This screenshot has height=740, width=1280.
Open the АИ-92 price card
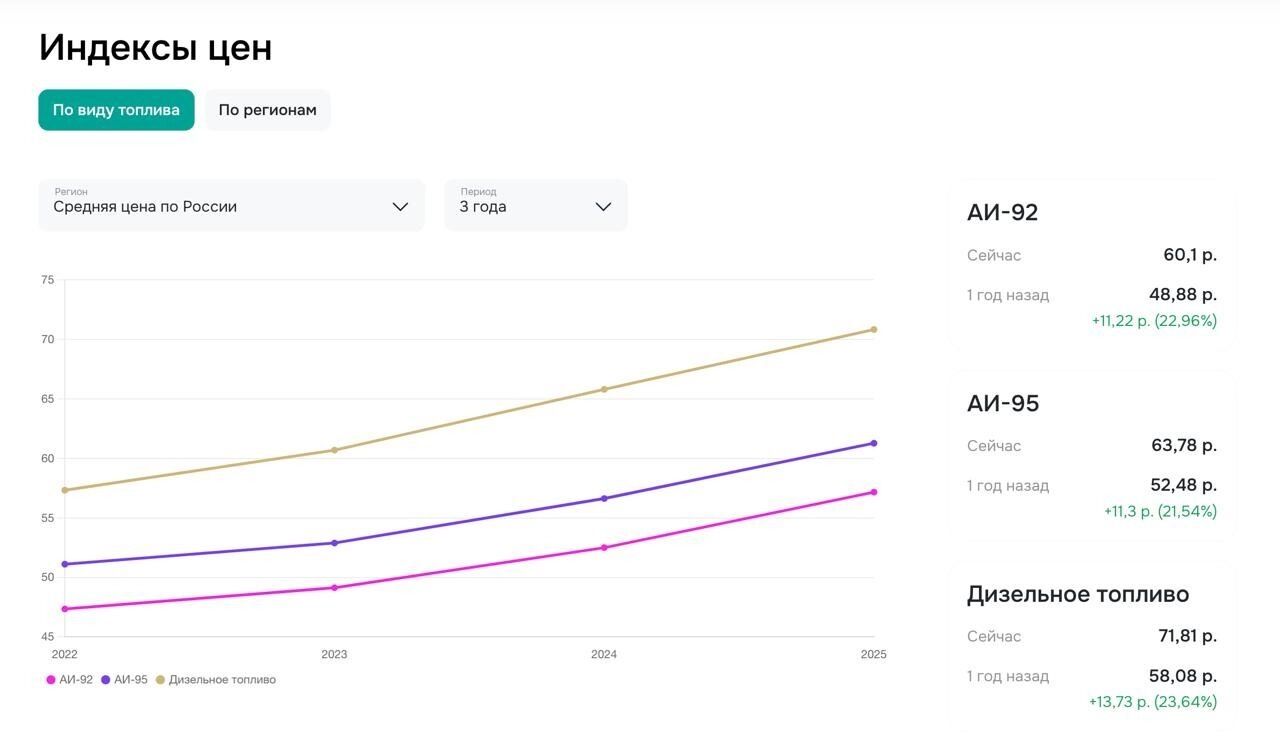(1092, 266)
